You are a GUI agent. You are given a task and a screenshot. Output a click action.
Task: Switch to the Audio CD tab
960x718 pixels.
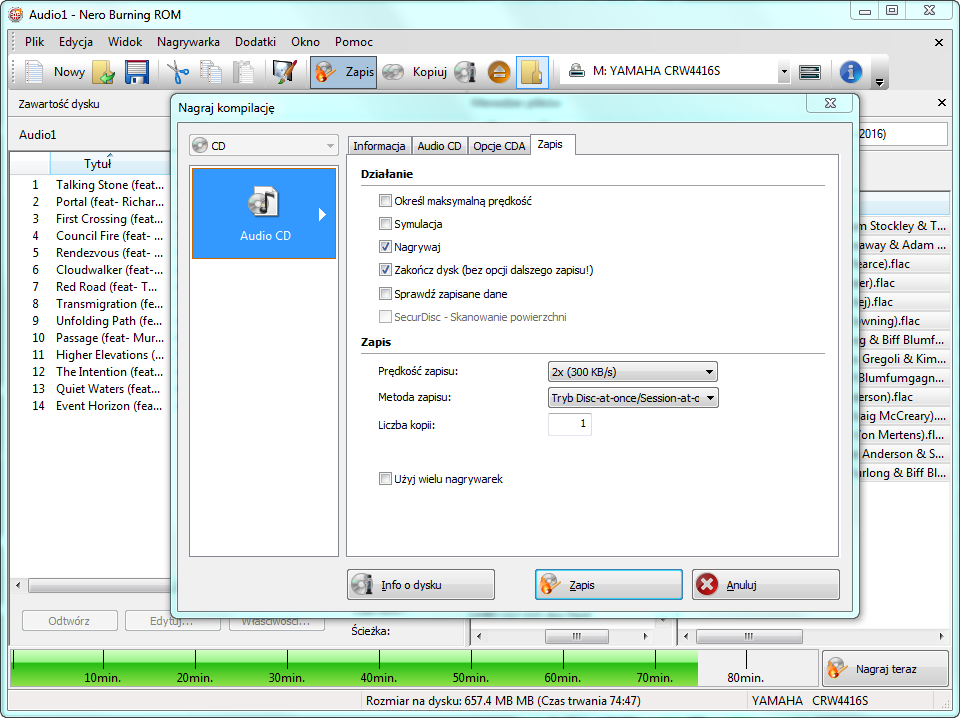(439, 146)
